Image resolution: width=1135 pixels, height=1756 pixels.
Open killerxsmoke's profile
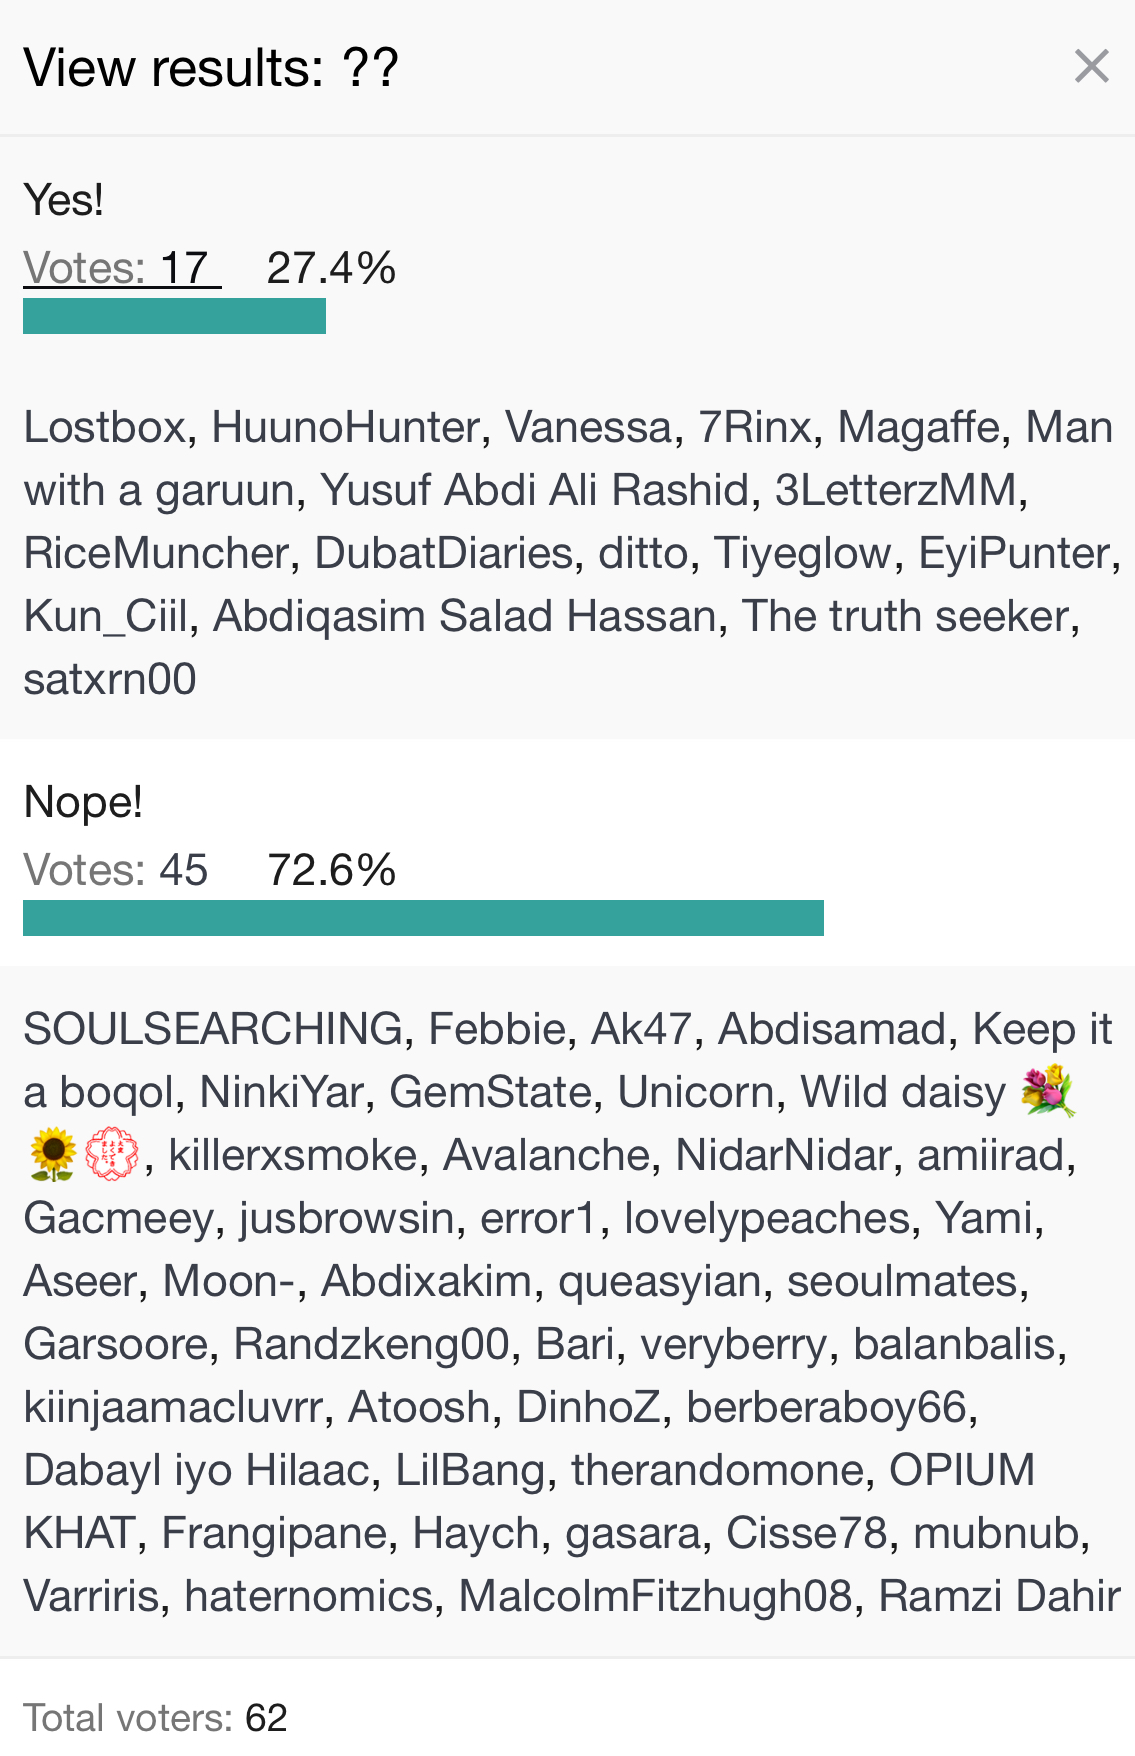(x=292, y=1155)
